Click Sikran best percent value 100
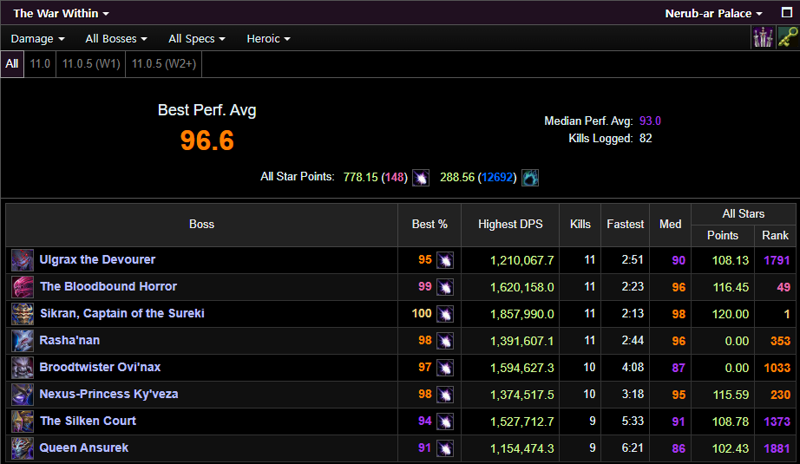The width and height of the screenshot is (800, 464). click(422, 313)
